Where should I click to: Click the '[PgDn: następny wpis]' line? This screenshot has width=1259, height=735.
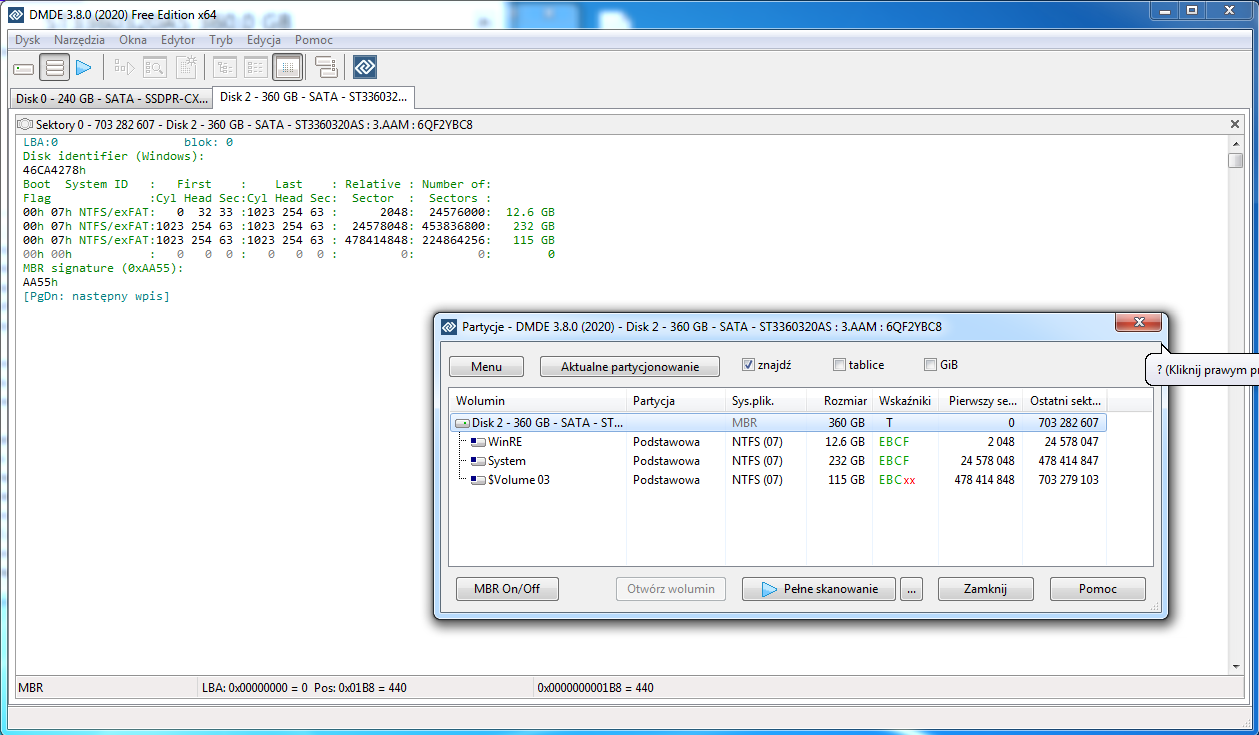[x=96, y=297]
